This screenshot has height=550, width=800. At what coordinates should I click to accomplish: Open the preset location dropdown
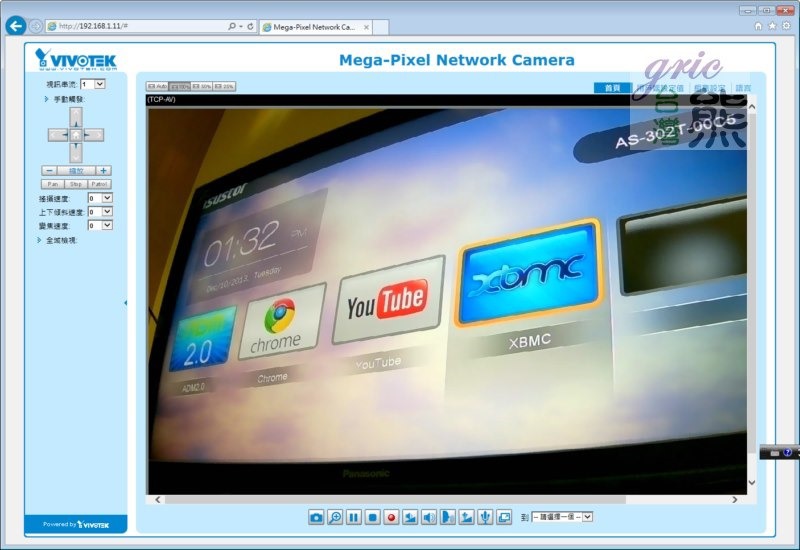tap(562, 517)
